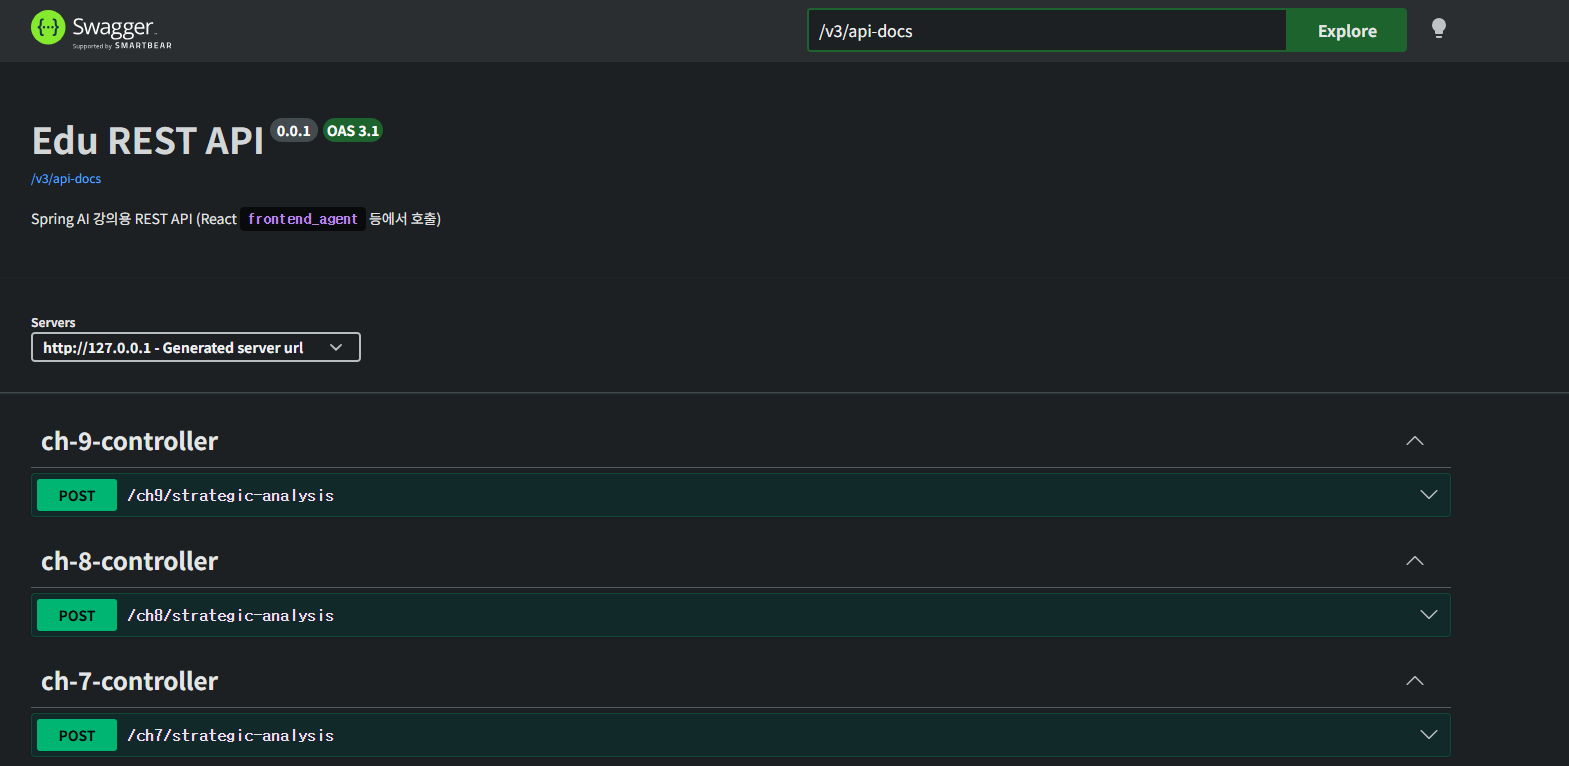Image resolution: width=1569 pixels, height=766 pixels.
Task: Expand the /ch7/strategic-analysis operation arrow
Action: coord(1428,735)
